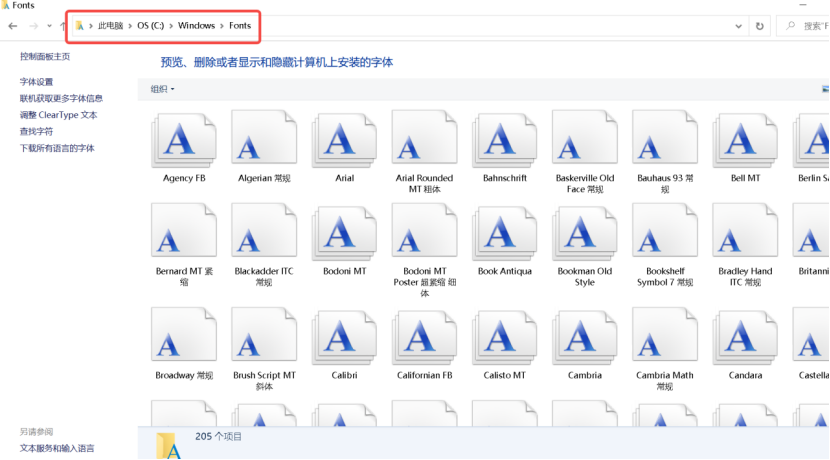The height and width of the screenshot is (460, 830).
Task: Select the Britannic font icon
Action: 811,231
